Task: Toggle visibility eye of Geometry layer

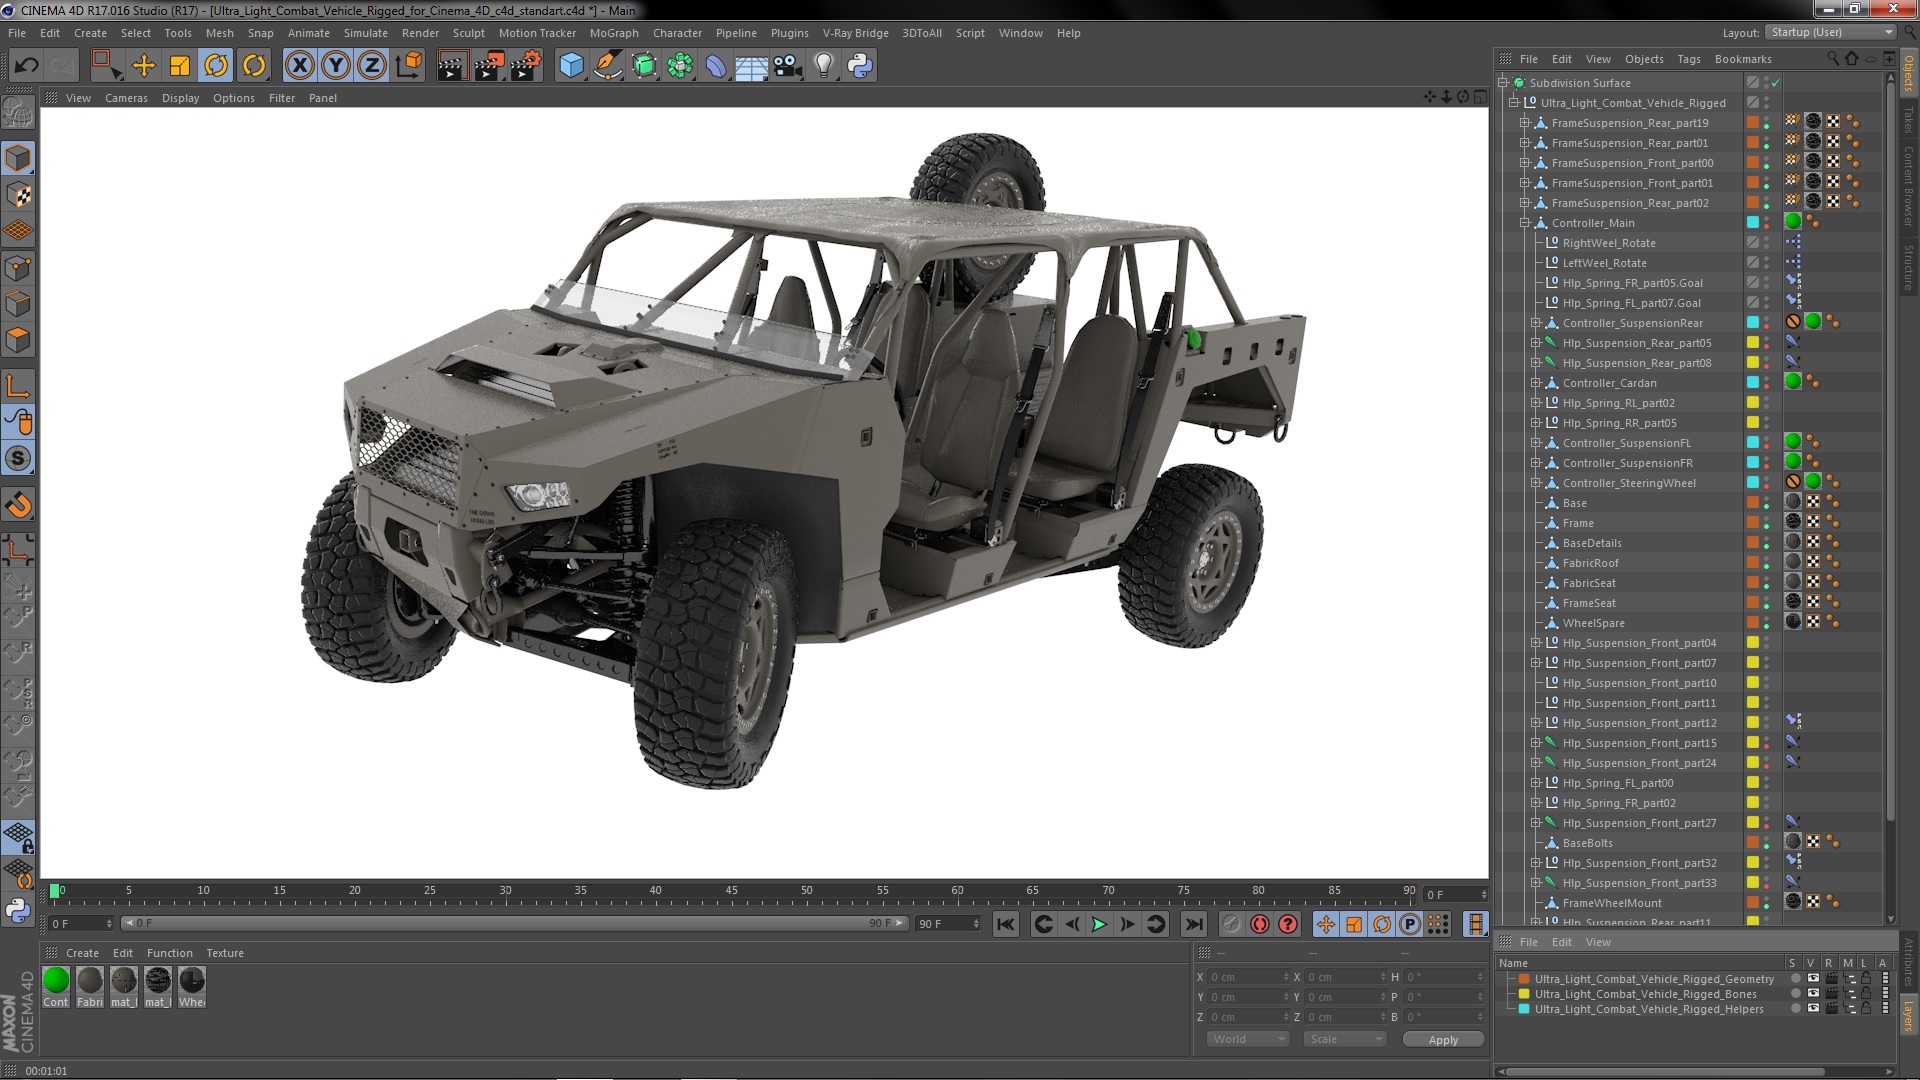Action: [x=1813, y=979]
